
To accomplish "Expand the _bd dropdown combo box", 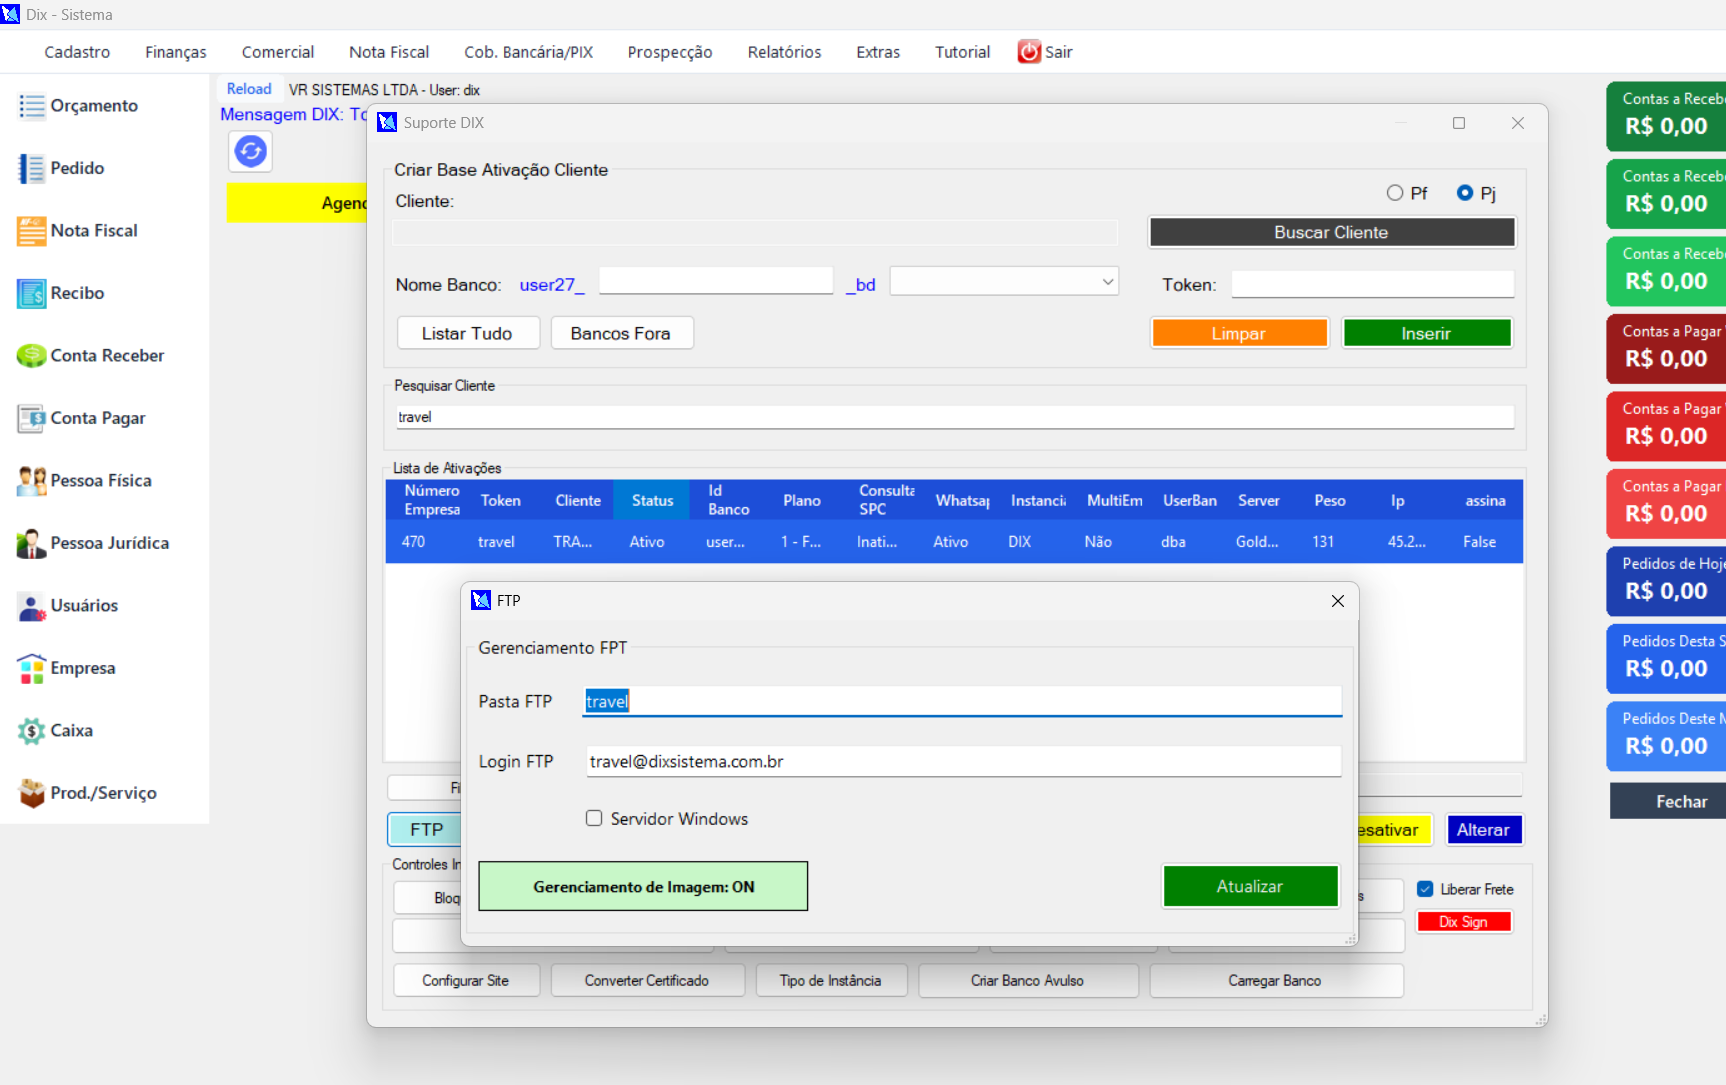I will click(x=1107, y=282).
